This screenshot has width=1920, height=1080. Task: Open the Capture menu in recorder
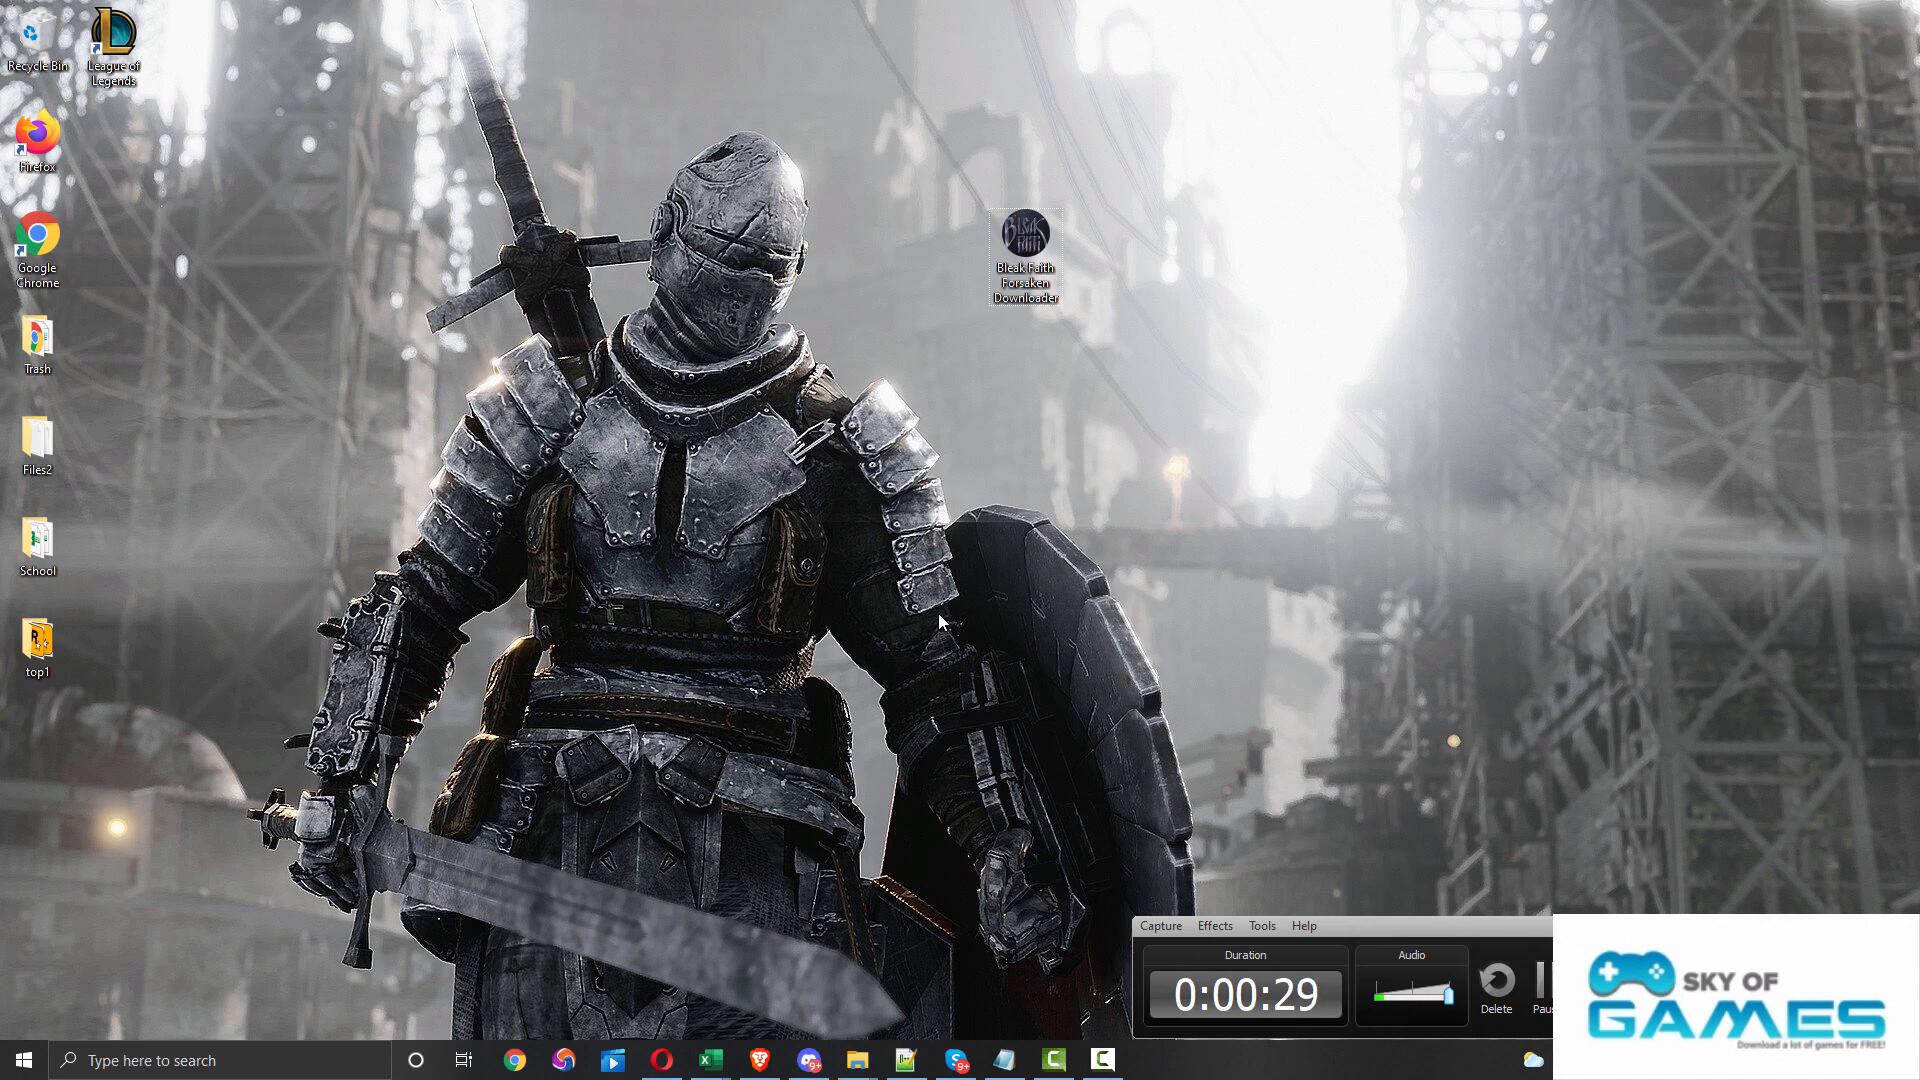tap(1160, 926)
